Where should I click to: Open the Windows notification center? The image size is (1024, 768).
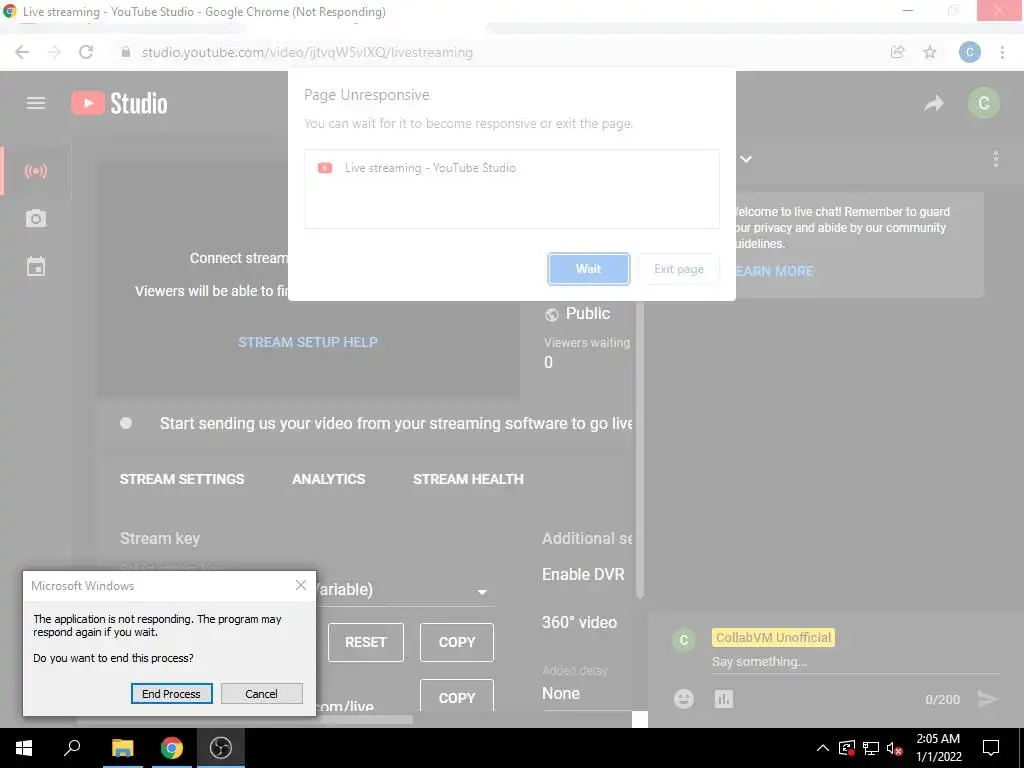click(991, 748)
